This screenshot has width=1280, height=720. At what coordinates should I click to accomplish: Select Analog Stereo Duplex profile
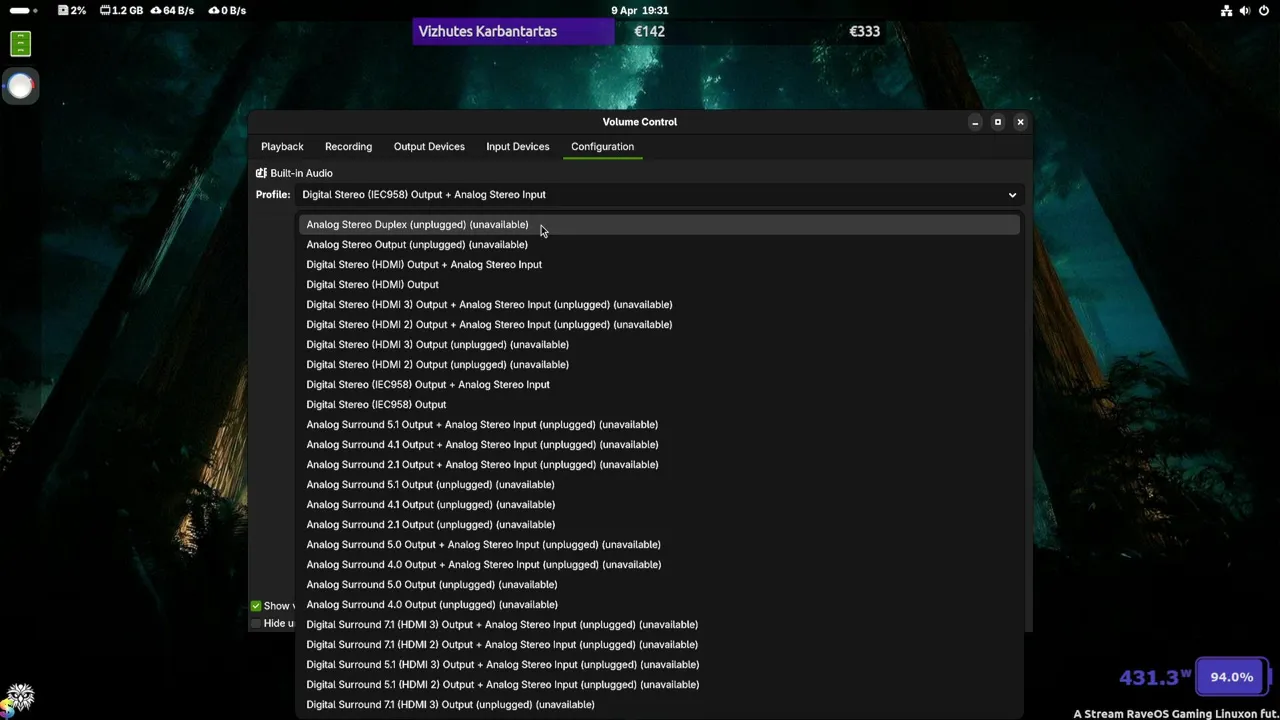659,225
